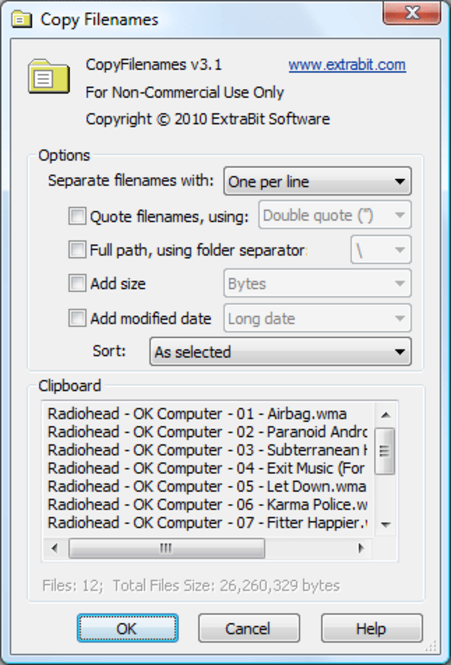Click the clipboard horizontal scroll right arrow
This screenshot has height=665, width=451.
click(361, 548)
